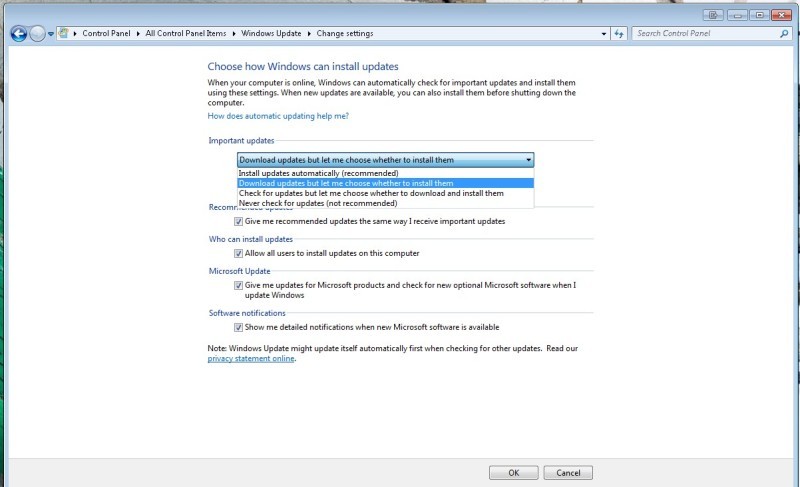Expand arrow after Windows Update breadcrumb
800x487 pixels.
coord(309,34)
